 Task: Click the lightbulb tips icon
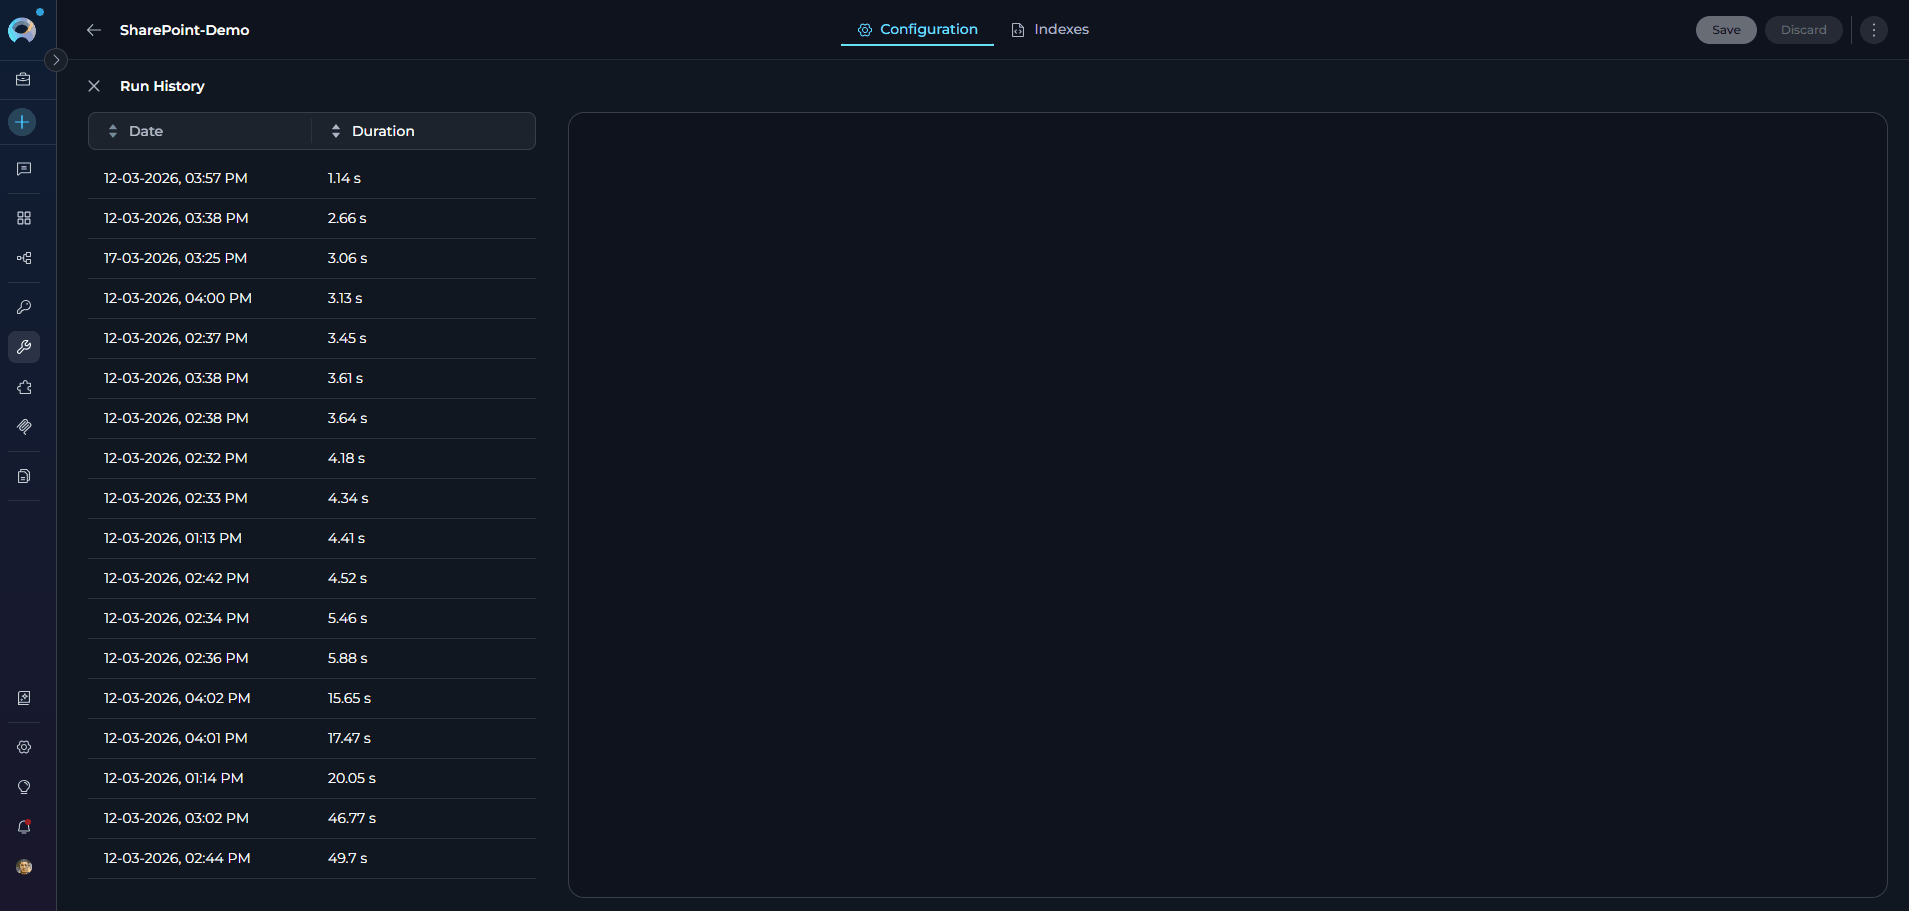point(24,787)
